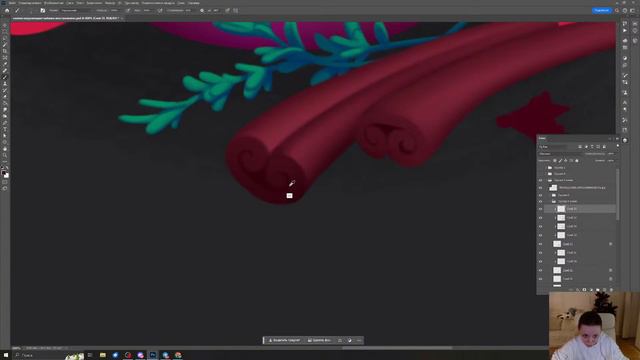Open the File menu
640x360 pixels.
click(x=13, y=3)
